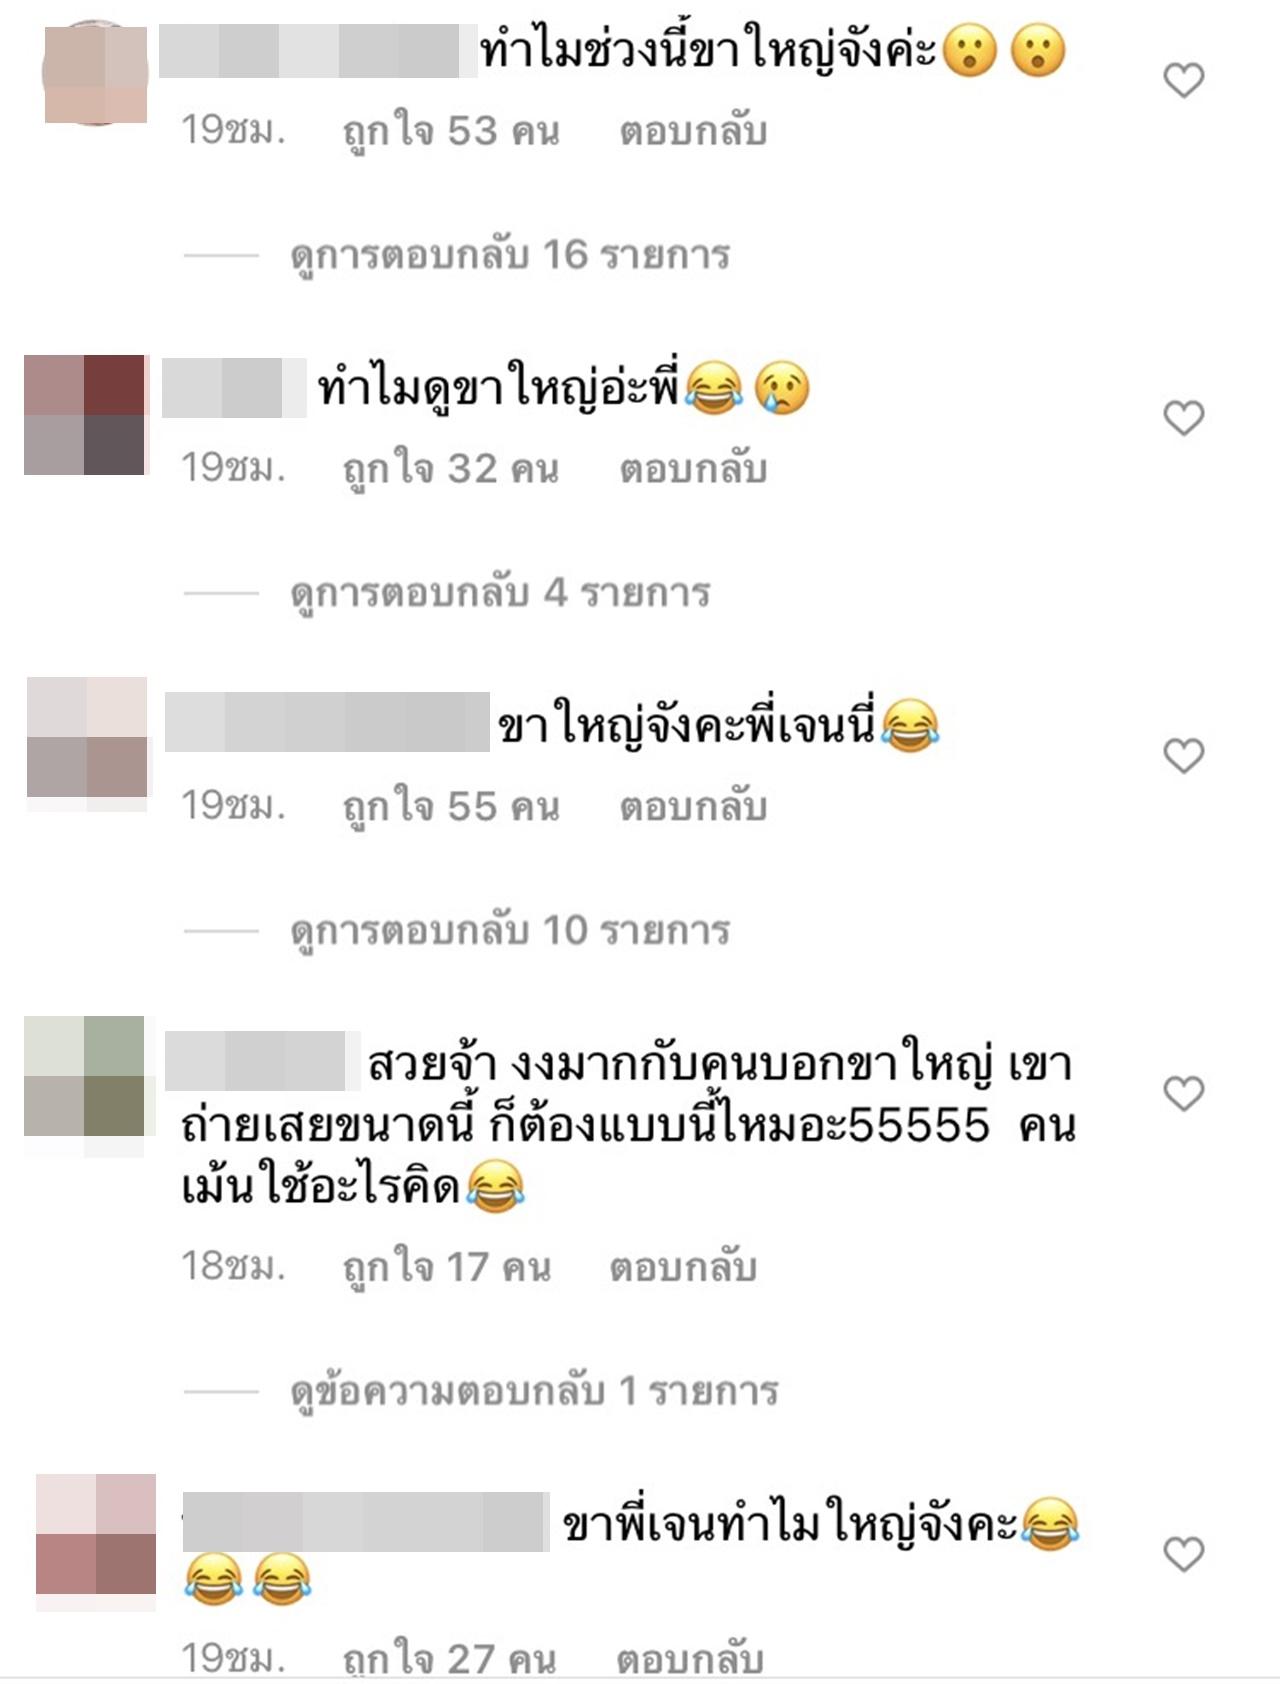This screenshot has height=1684, width=1280.
Task: Expand ดูการตอบกลับ 10 รายการ replies
Action: pyautogui.click(x=510, y=931)
